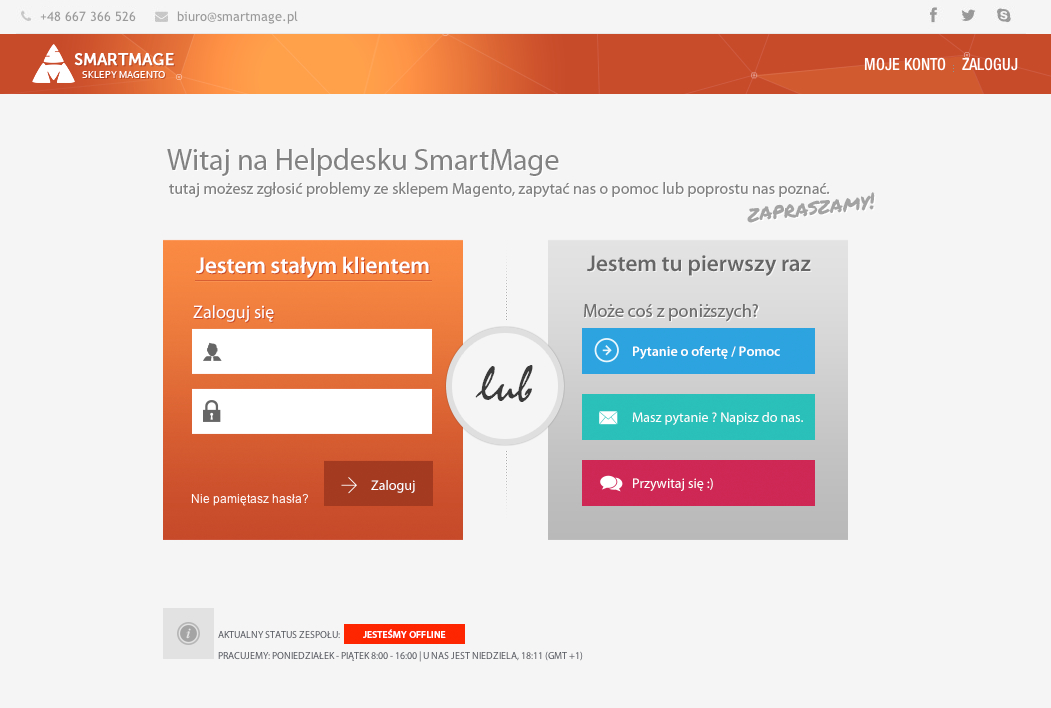Click the padlock icon in password field
This screenshot has height=708, width=1051.
point(211,411)
